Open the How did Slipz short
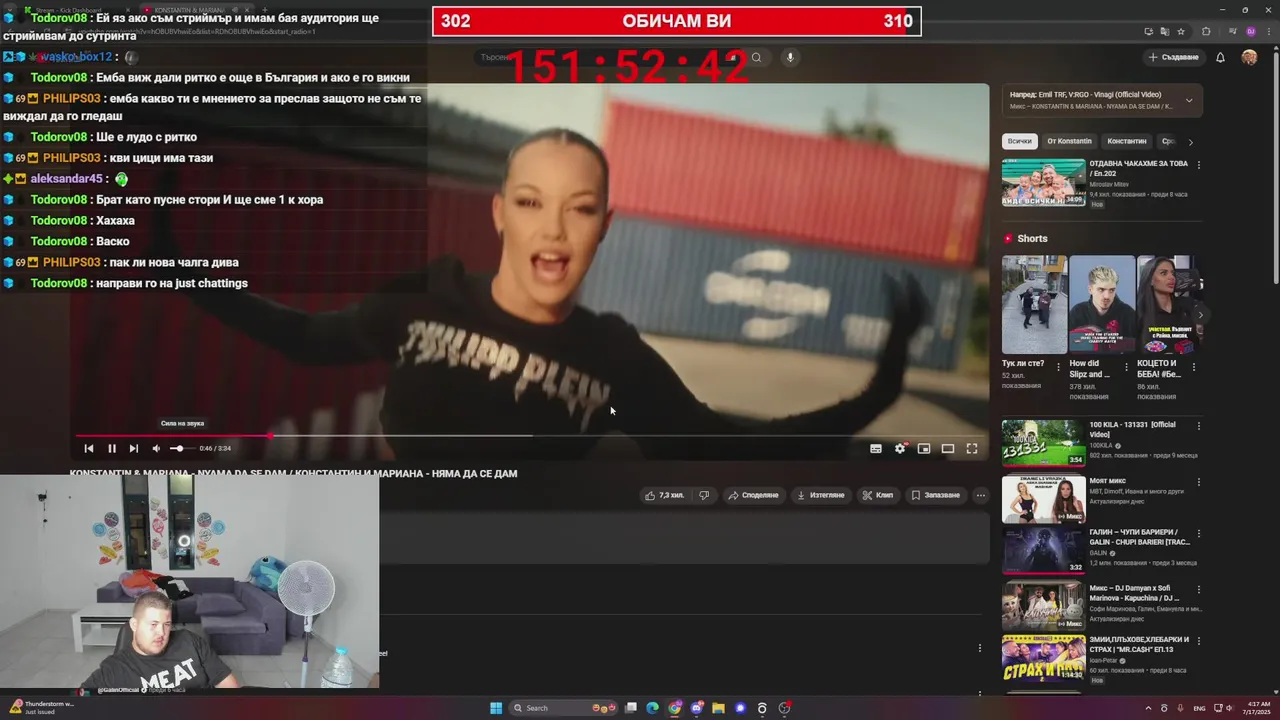Image resolution: width=1280 pixels, height=720 pixels. point(1101,305)
